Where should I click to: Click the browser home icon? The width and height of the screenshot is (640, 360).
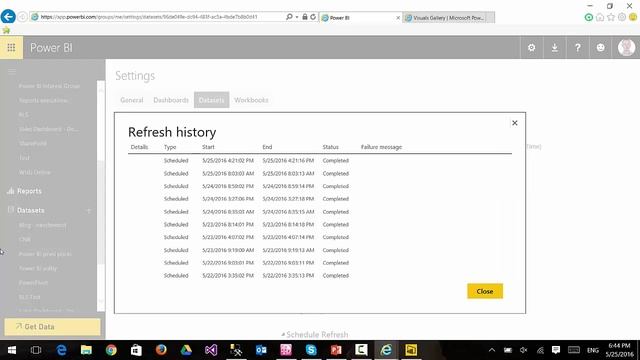tap(600, 17)
